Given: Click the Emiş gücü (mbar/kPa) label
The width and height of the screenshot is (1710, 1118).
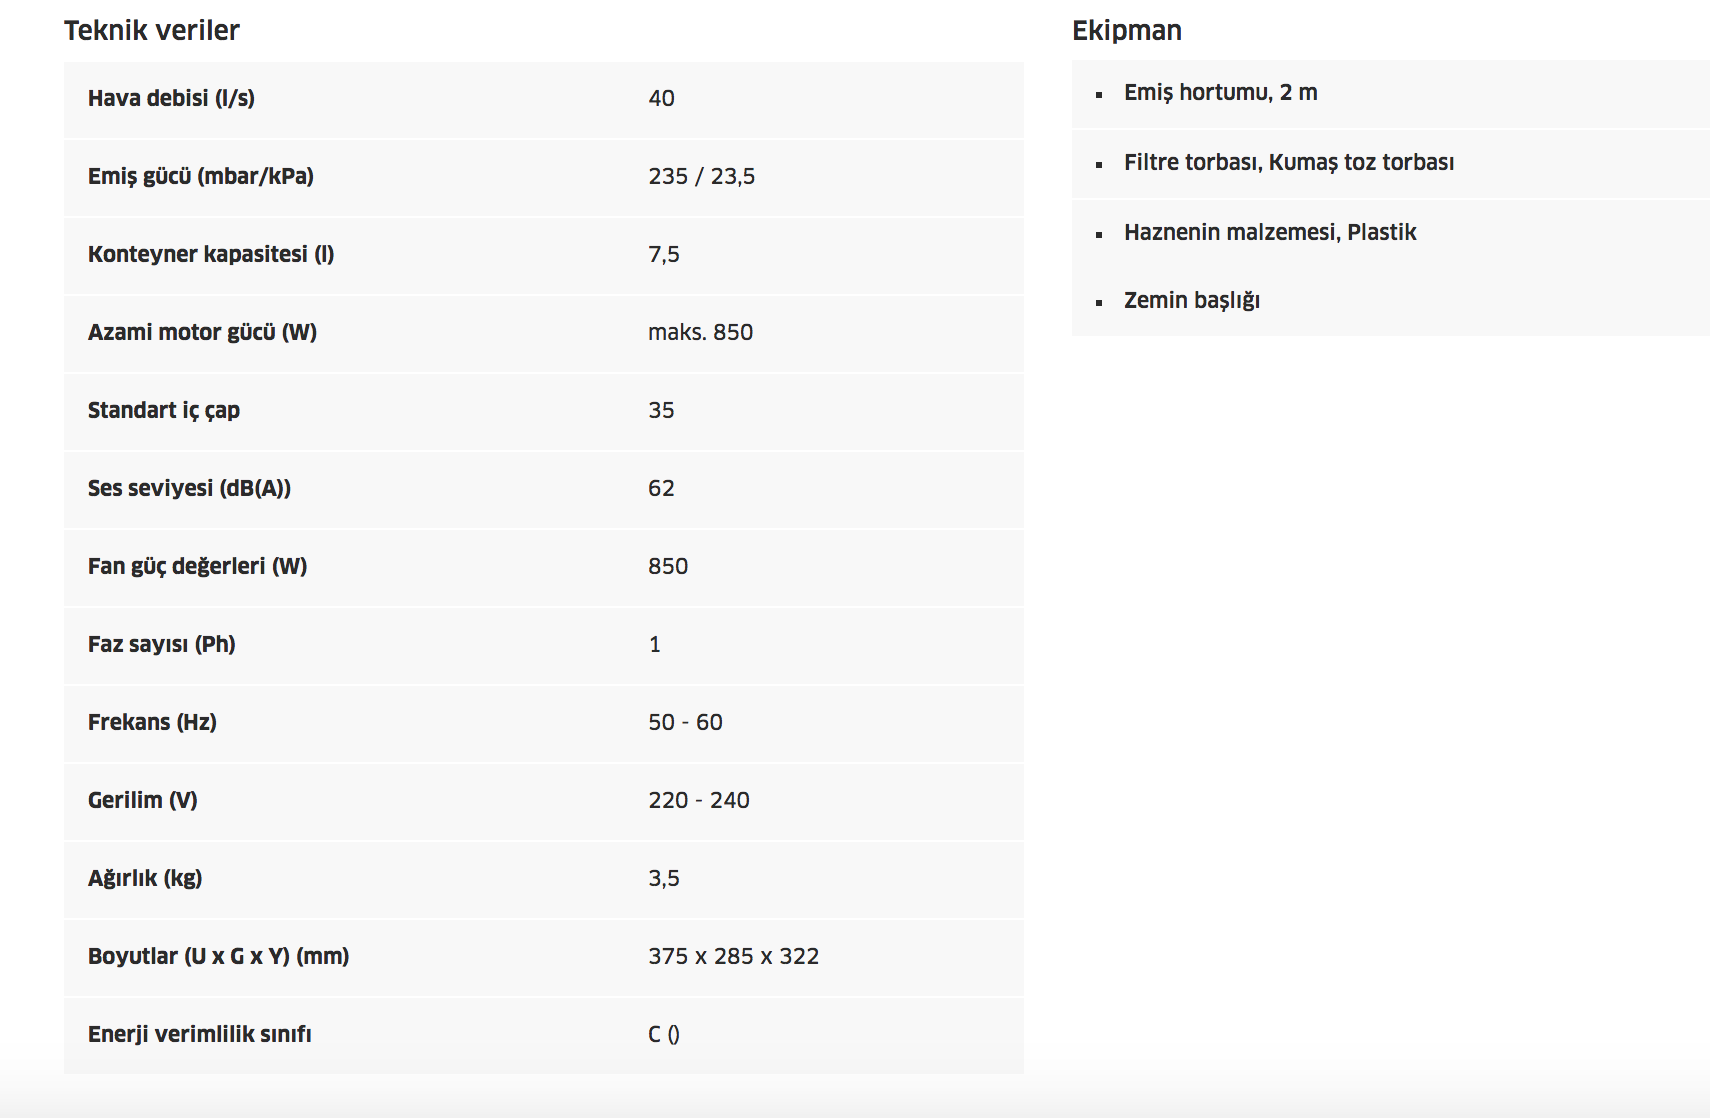Looking at the screenshot, I should (201, 176).
